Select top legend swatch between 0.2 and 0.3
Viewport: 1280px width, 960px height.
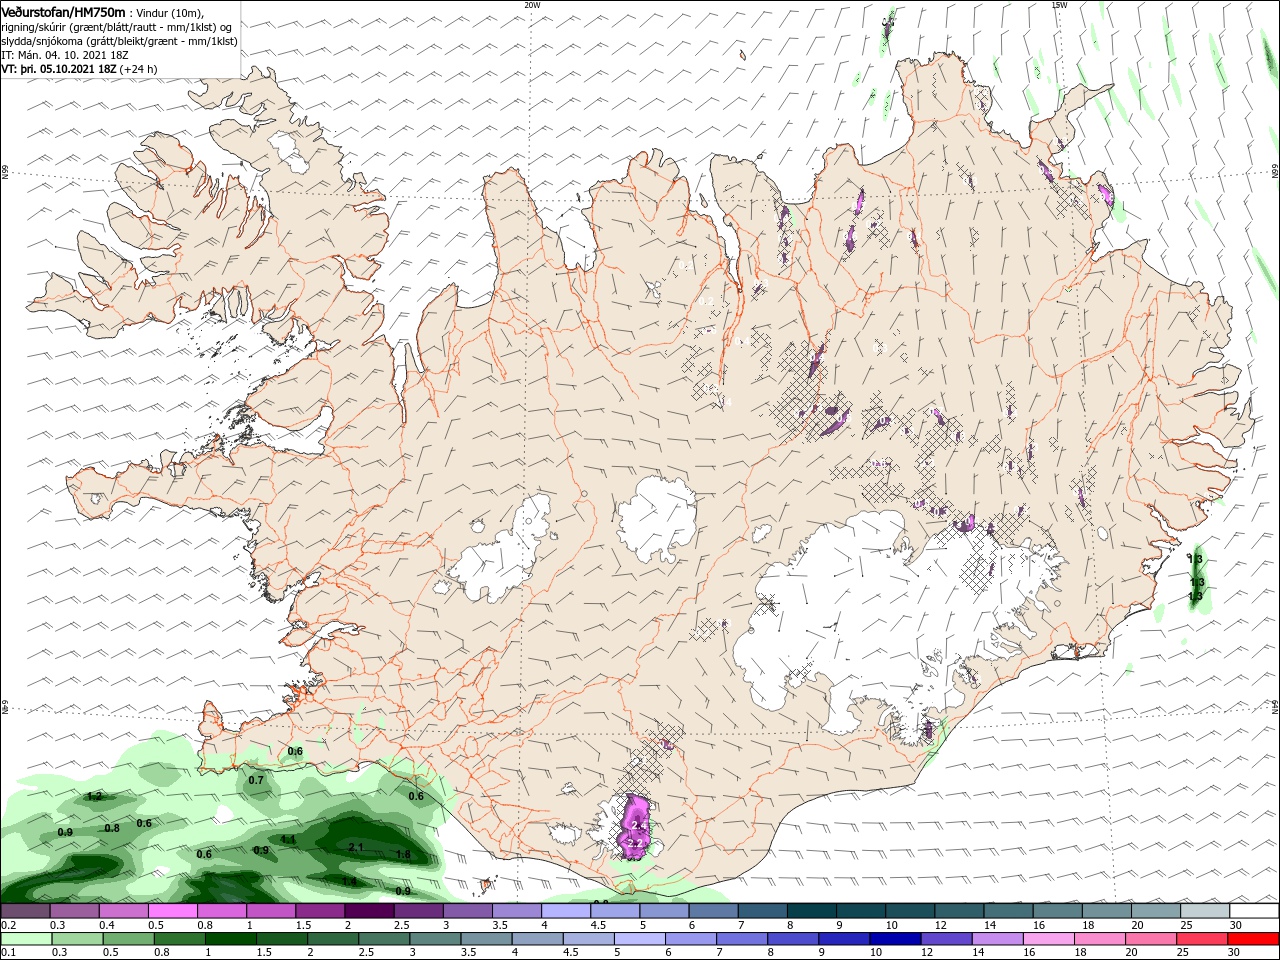(x=25, y=911)
